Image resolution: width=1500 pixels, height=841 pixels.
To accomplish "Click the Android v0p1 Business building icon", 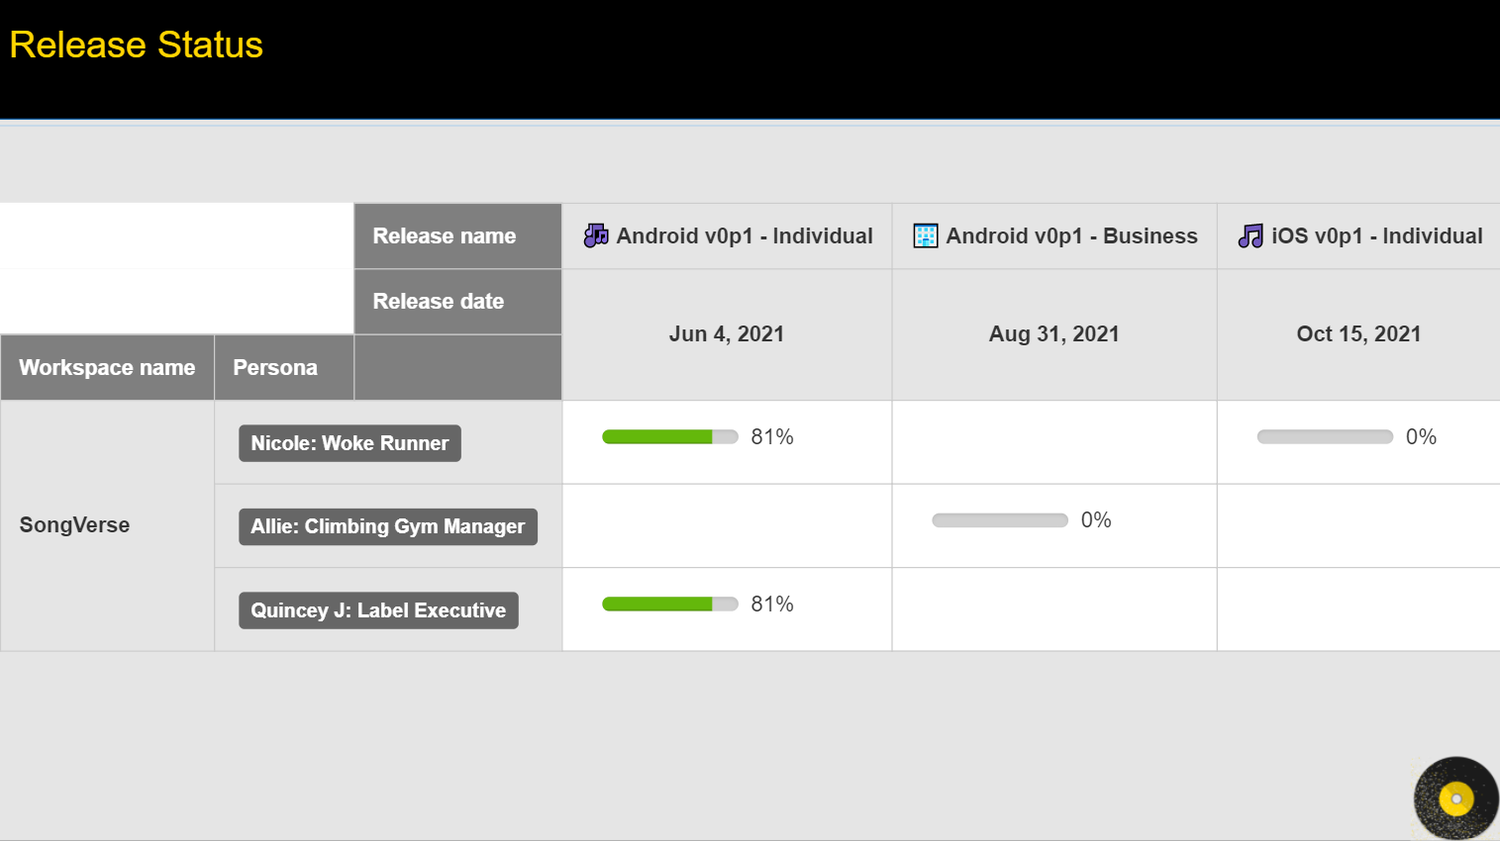I will coord(925,236).
